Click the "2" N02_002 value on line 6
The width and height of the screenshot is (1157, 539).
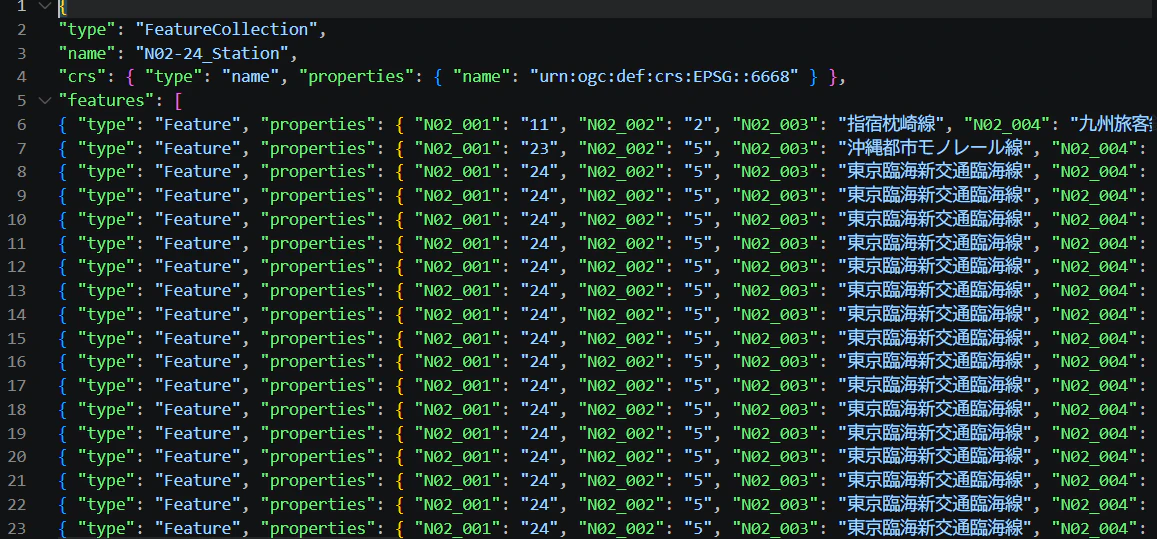click(698, 125)
